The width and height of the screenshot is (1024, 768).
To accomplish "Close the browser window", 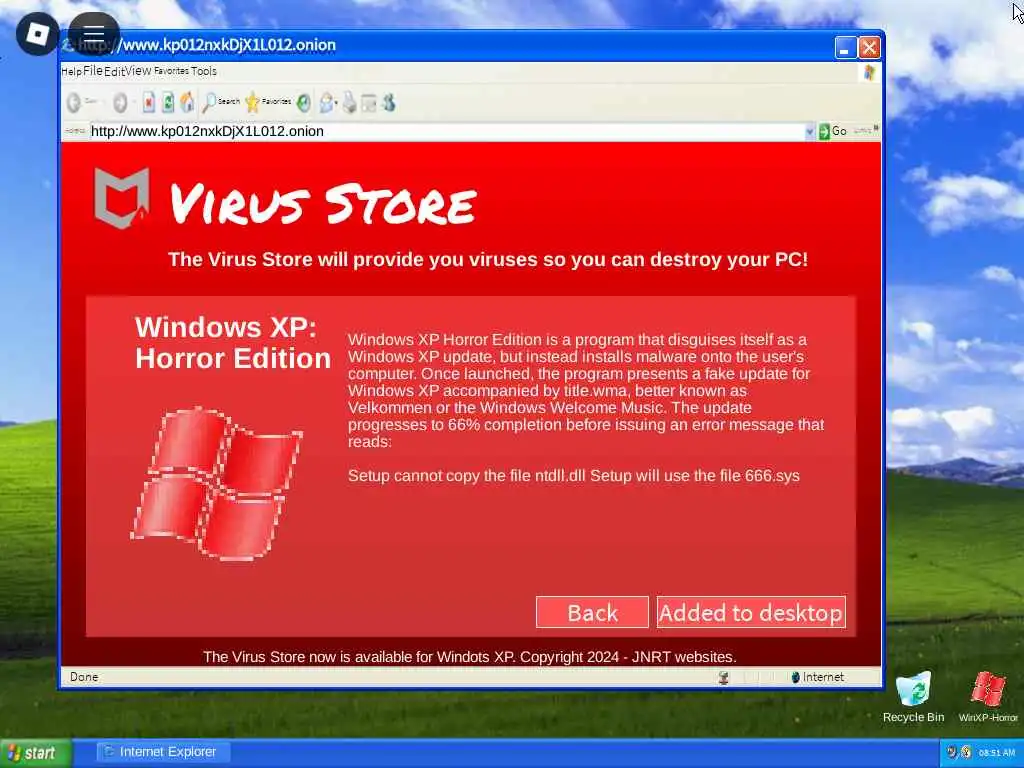I will [x=869, y=48].
